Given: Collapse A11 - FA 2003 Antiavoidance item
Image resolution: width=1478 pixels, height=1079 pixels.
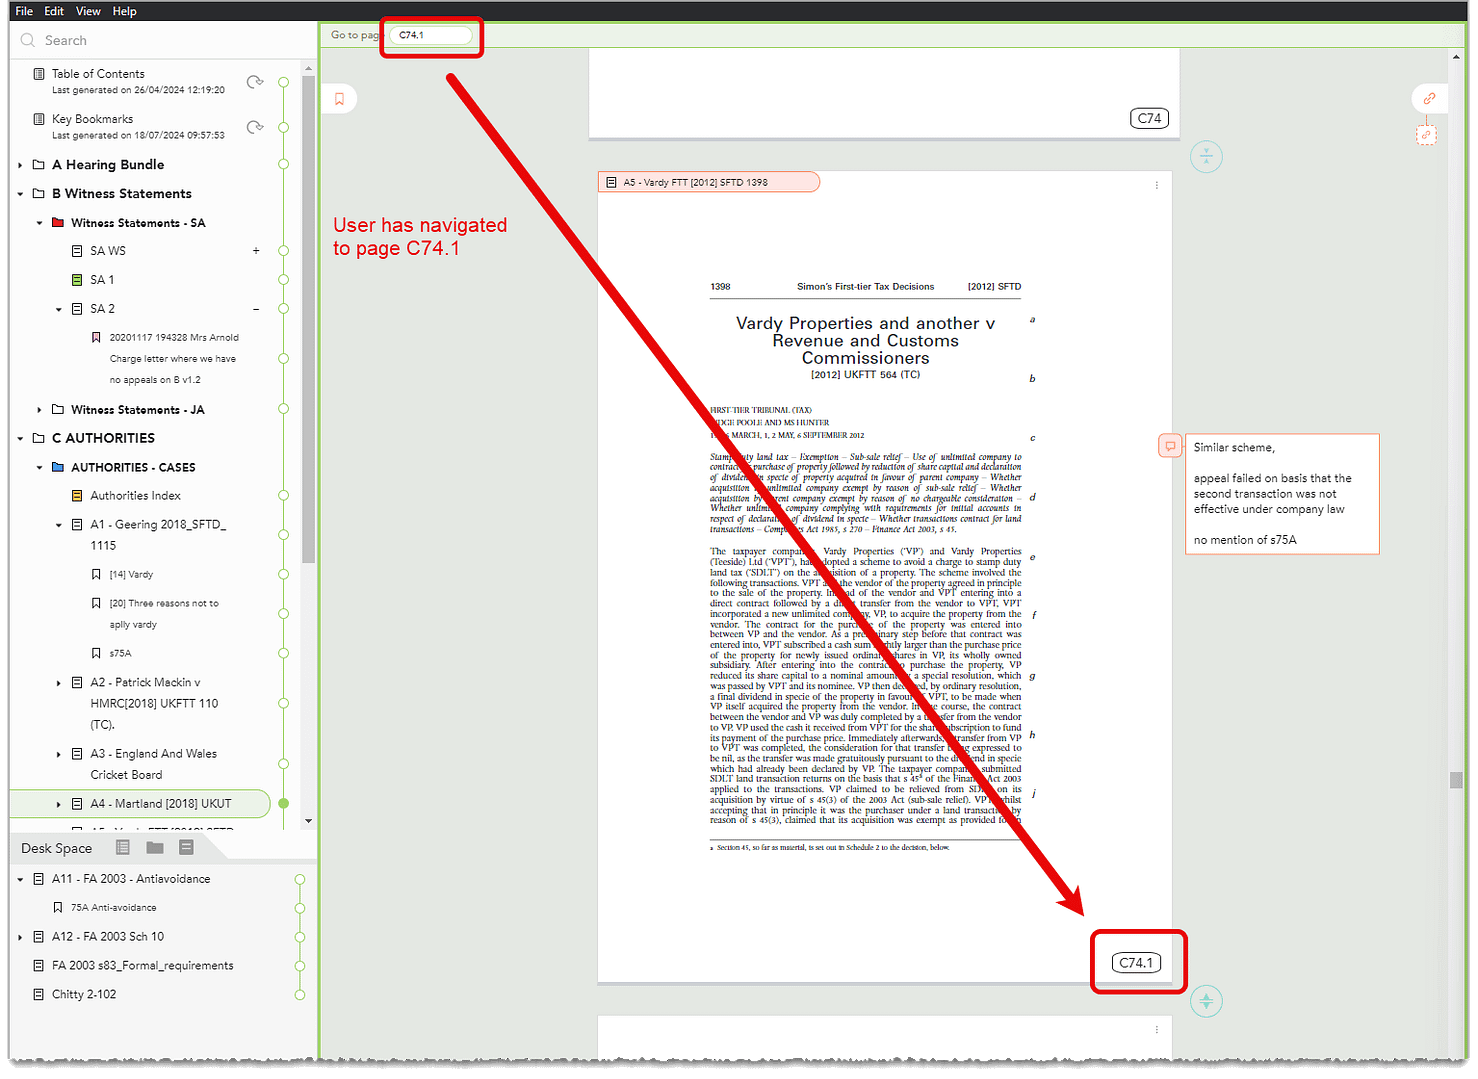Looking at the screenshot, I should pos(20,879).
